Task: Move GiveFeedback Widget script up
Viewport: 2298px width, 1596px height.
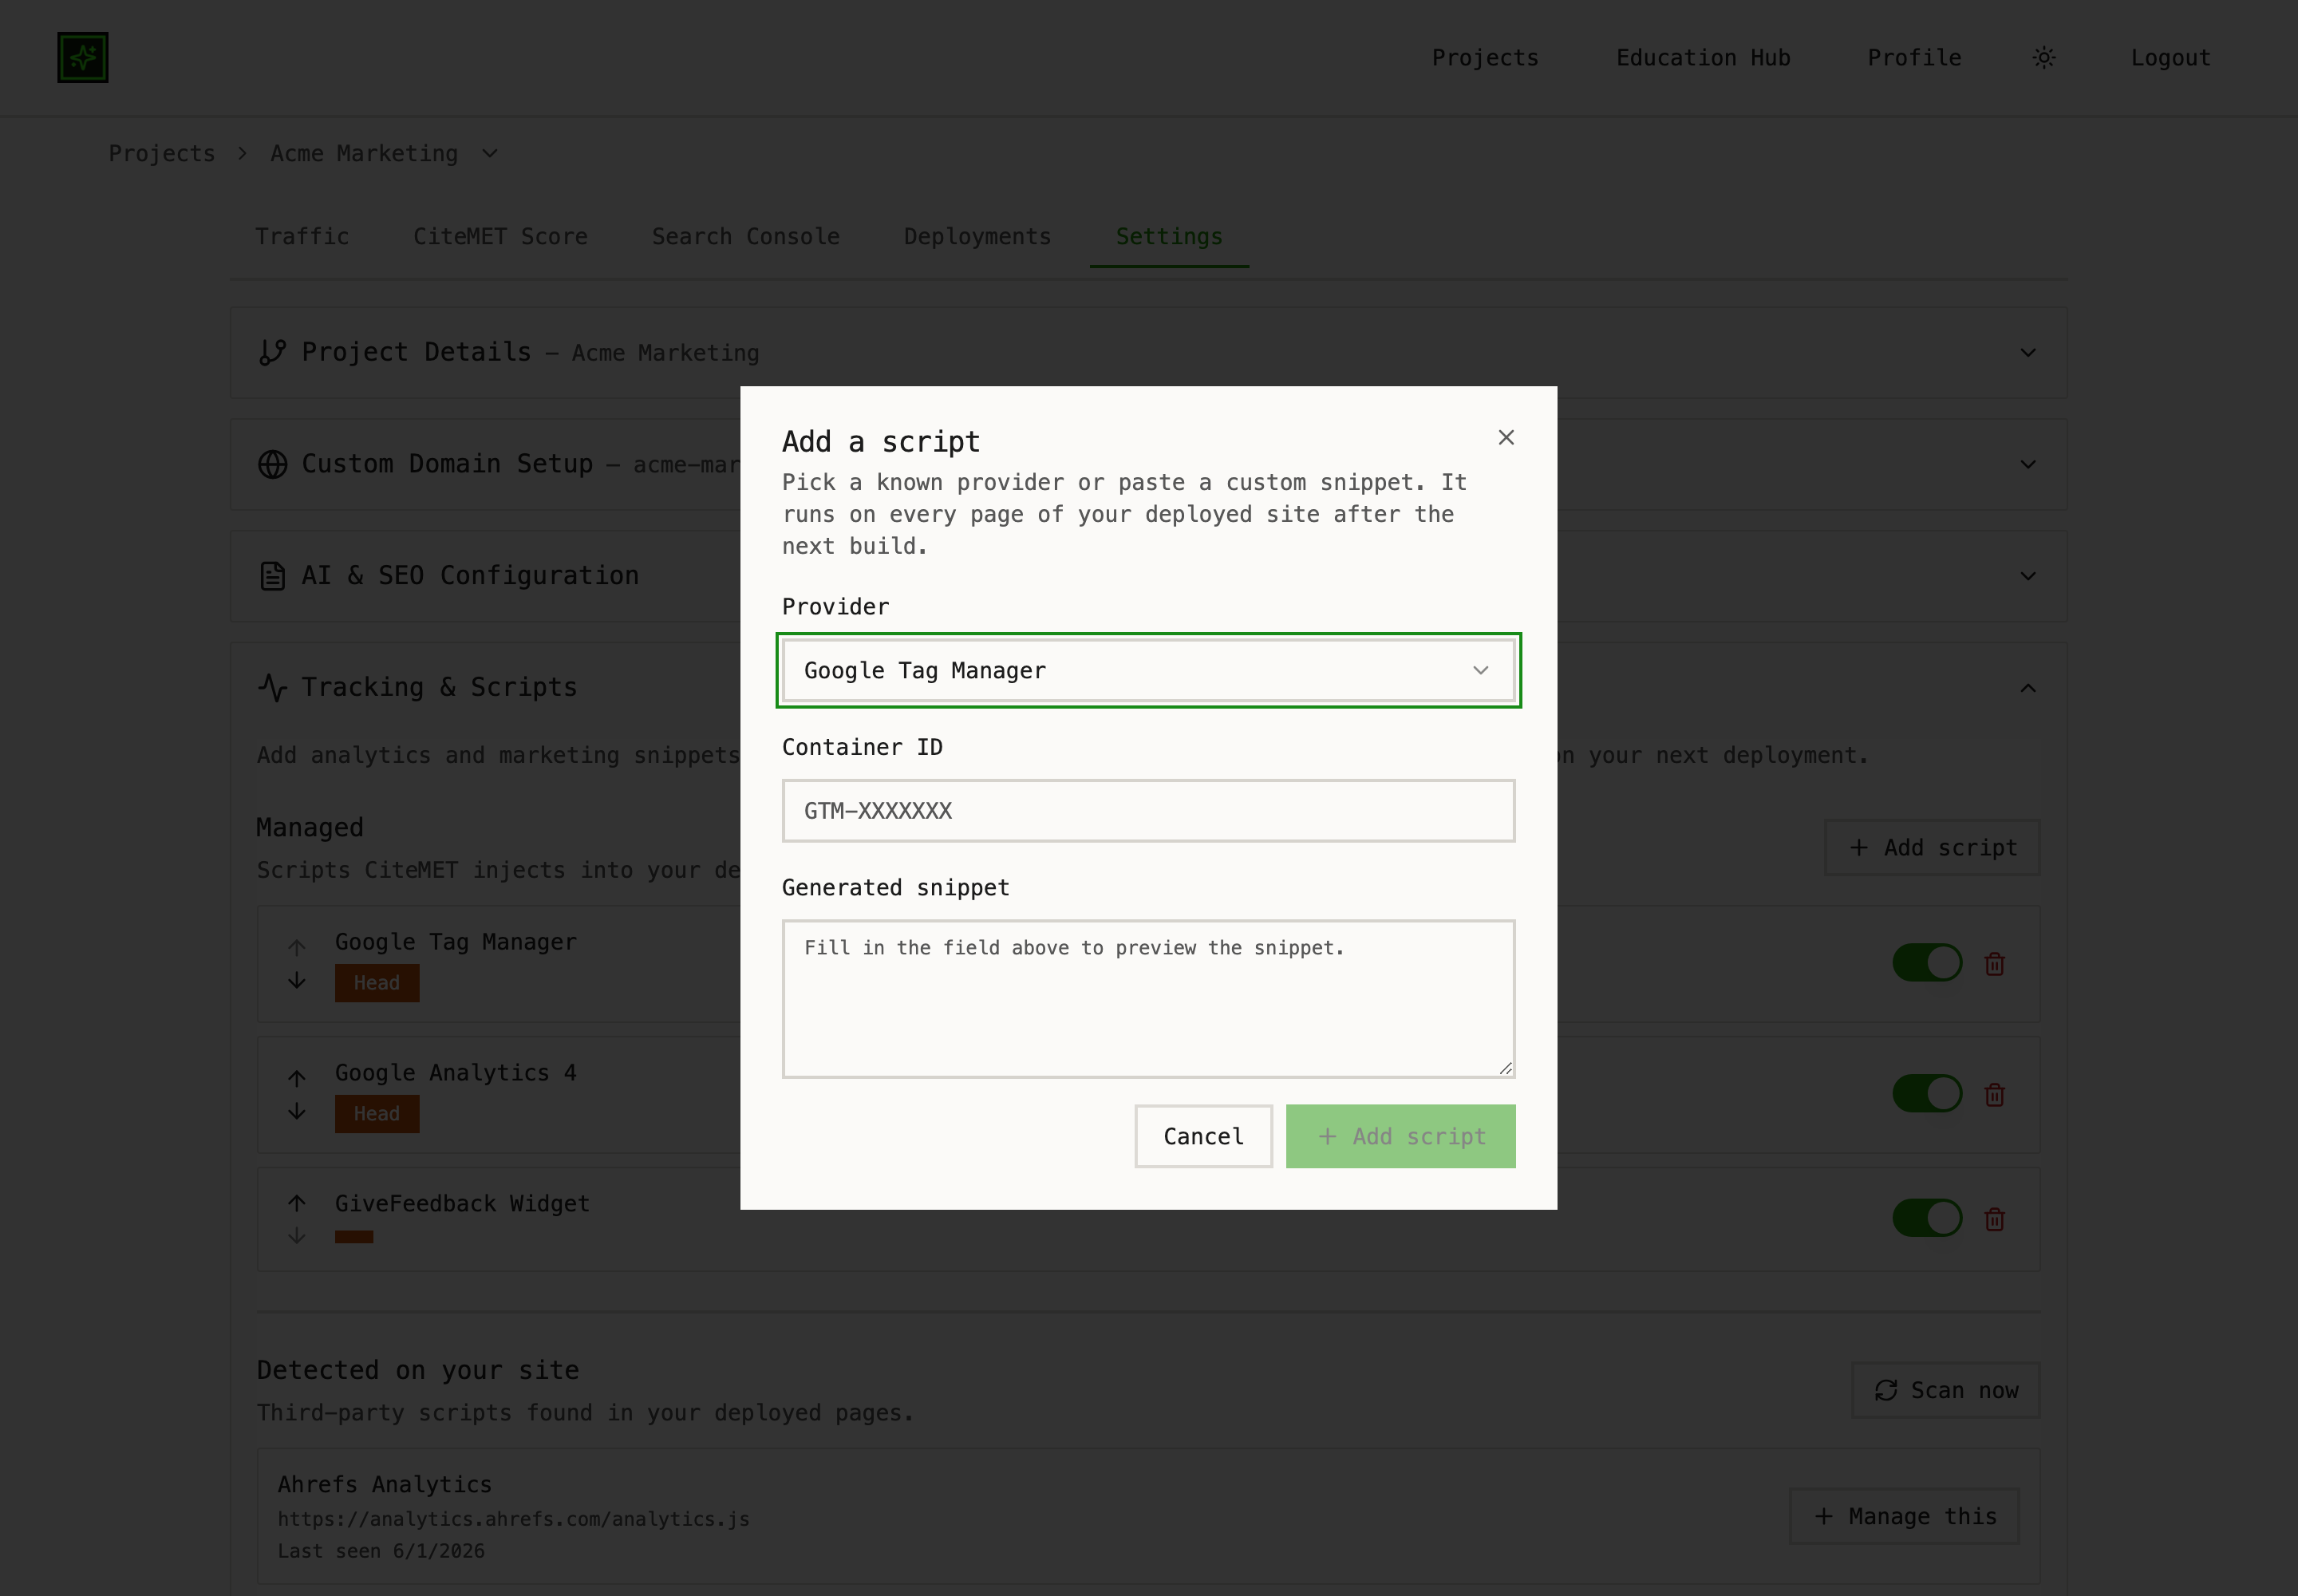Action: click(x=297, y=1202)
